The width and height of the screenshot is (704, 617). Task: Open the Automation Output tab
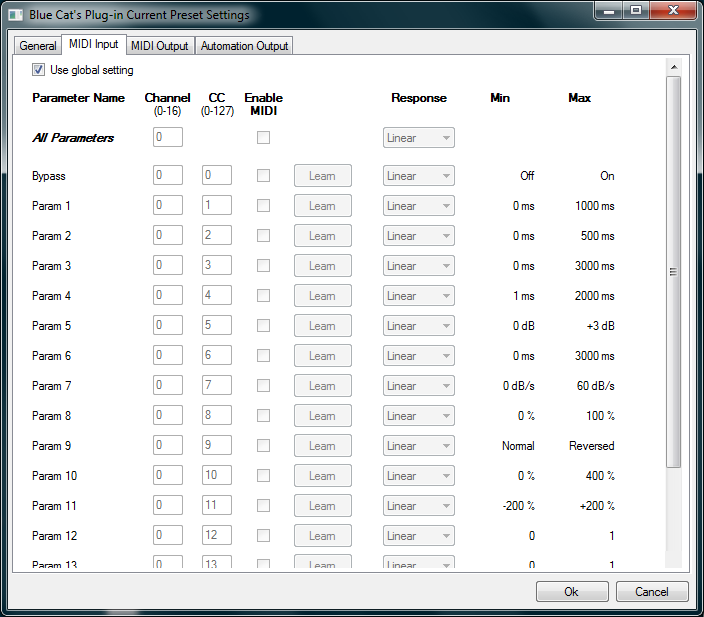click(x=244, y=46)
